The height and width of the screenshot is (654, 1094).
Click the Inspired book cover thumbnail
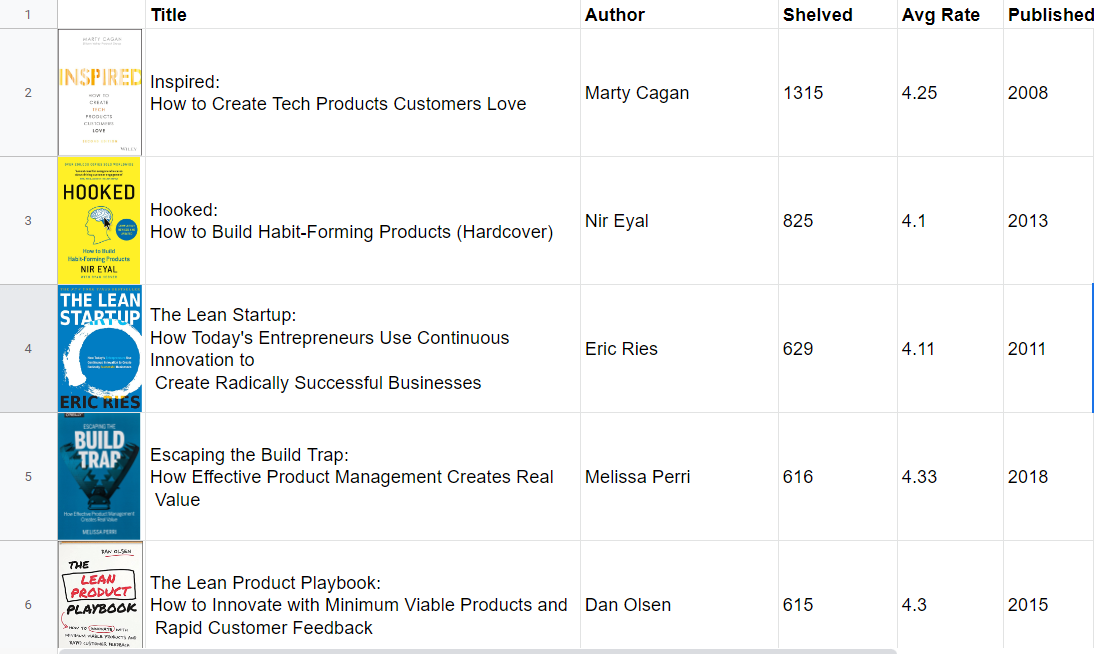click(x=100, y=92)
